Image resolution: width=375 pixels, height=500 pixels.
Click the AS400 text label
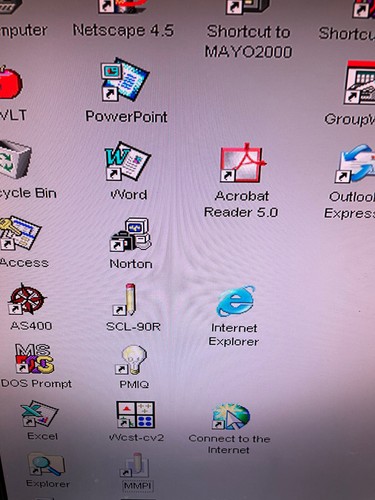tap(31, 325)
